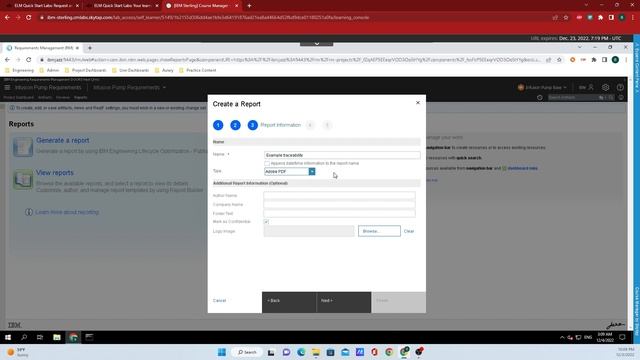Open the help question mark icon in header

tap(620, 87)
